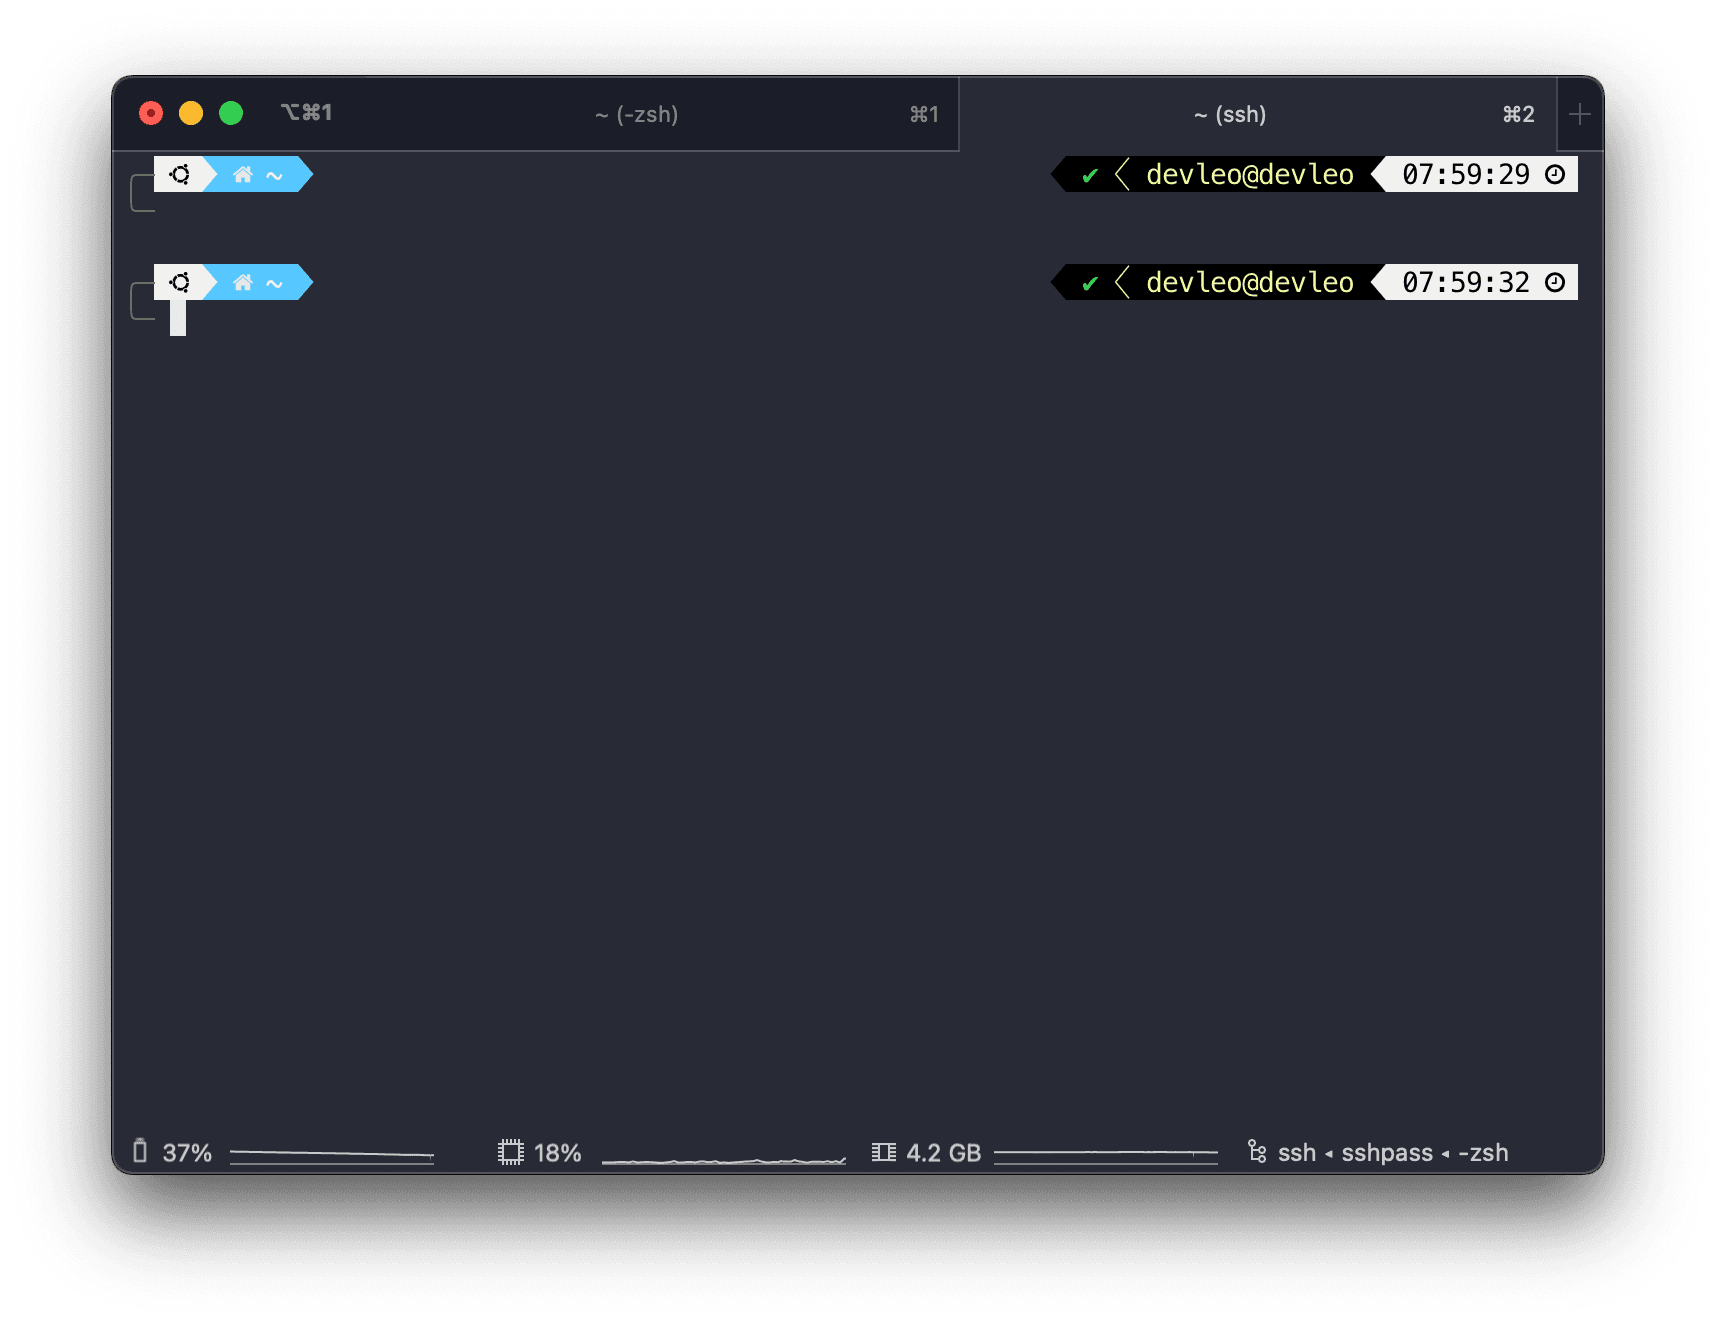Click the Ubuntu logo in the 07:59:29 prompt
This screenshot has width=1716, height=1322.
coord(180,174)
